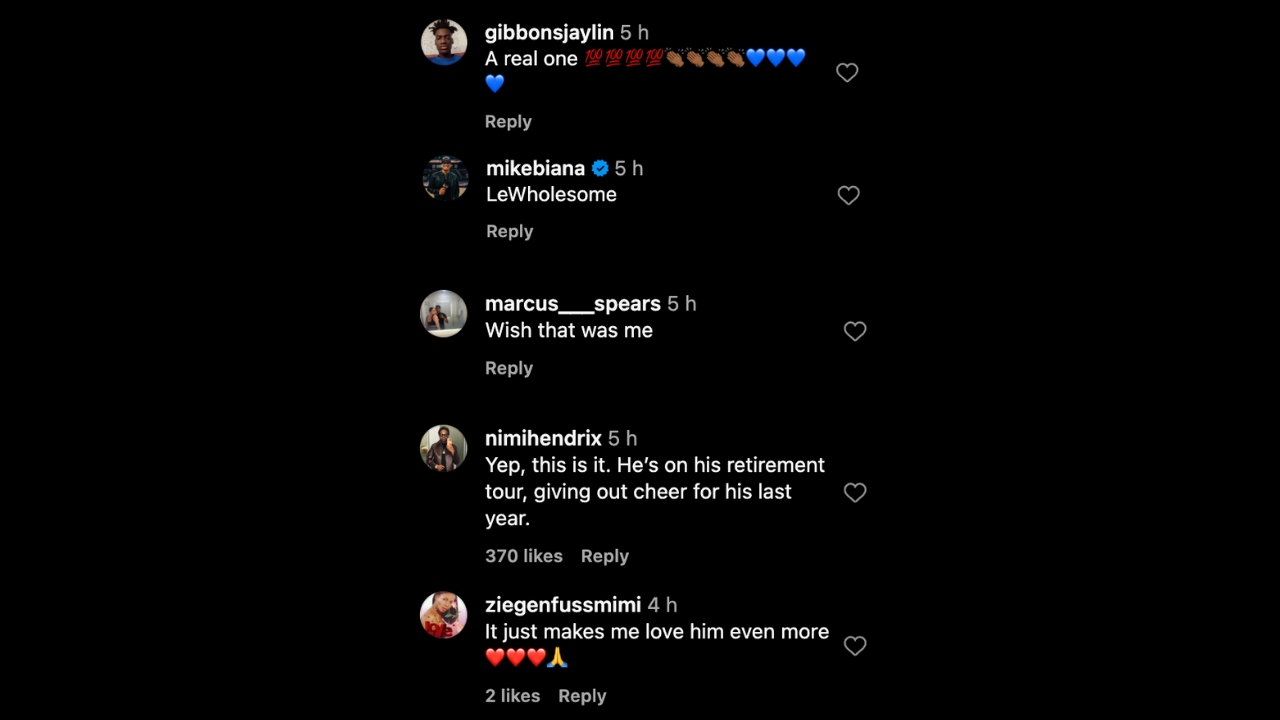This screenshot has height=720, width=1280.
Task: Like mikebiana's comment using the heart icon
Action: pyautogui.click(x=848, y=195)
